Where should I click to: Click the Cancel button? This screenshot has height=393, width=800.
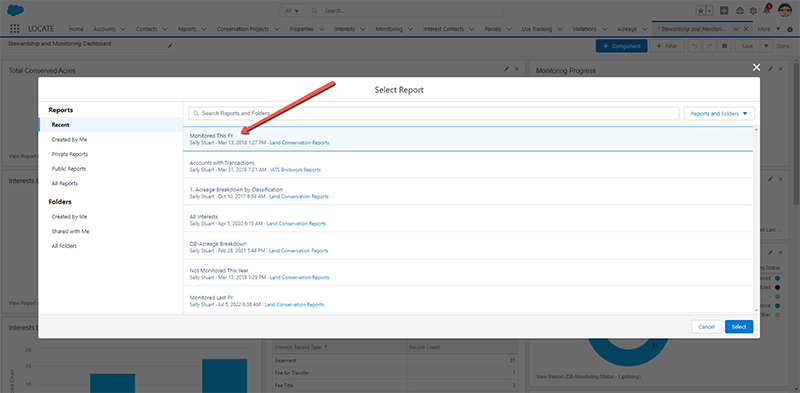click(707, 327)
